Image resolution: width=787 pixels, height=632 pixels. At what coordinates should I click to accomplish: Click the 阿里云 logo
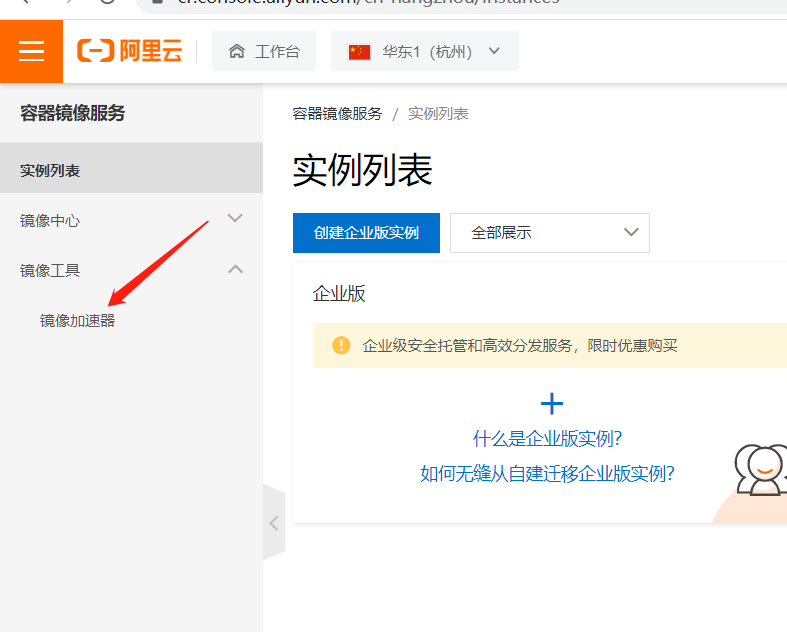(x=129, y=51)
